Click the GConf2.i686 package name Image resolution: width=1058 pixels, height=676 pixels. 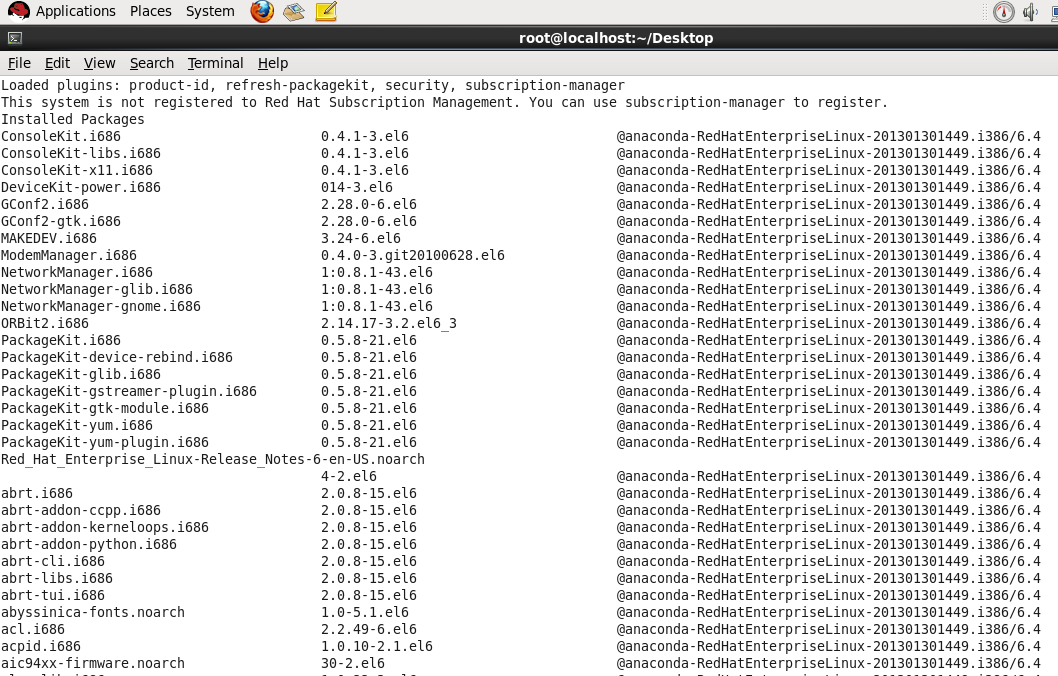point(45,204)
